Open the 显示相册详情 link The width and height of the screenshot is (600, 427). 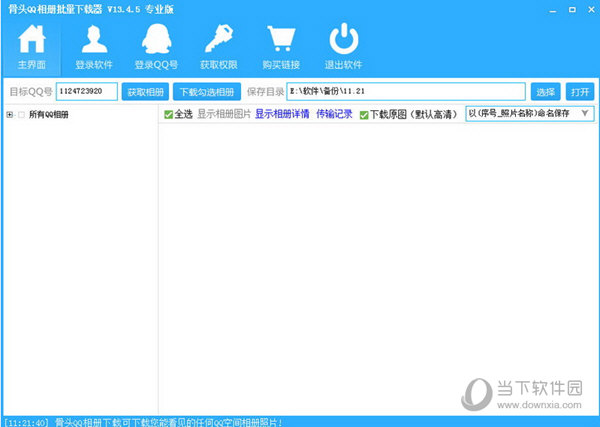click(282, 114)
